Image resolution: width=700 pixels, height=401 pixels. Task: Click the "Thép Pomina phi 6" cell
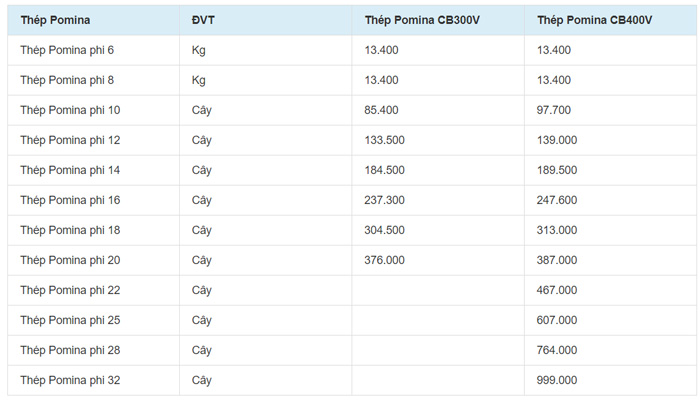[x=67, y=50]
